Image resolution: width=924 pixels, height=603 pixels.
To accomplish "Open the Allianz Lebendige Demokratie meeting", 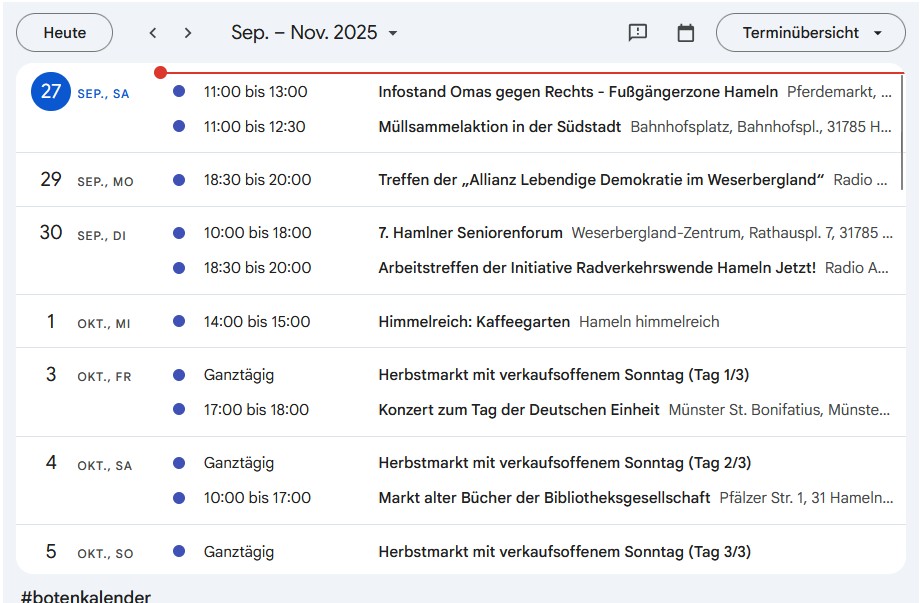I will (600, 180).
